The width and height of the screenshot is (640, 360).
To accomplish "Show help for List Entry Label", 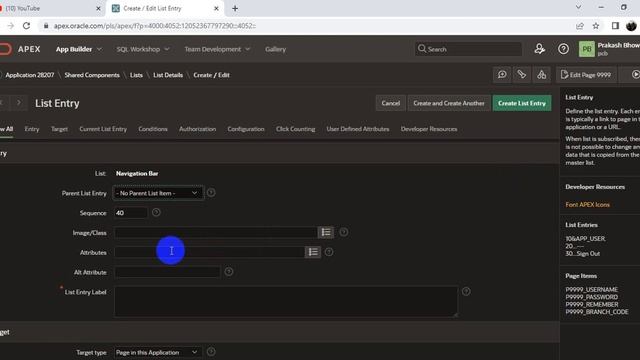I will coord(466,291).
